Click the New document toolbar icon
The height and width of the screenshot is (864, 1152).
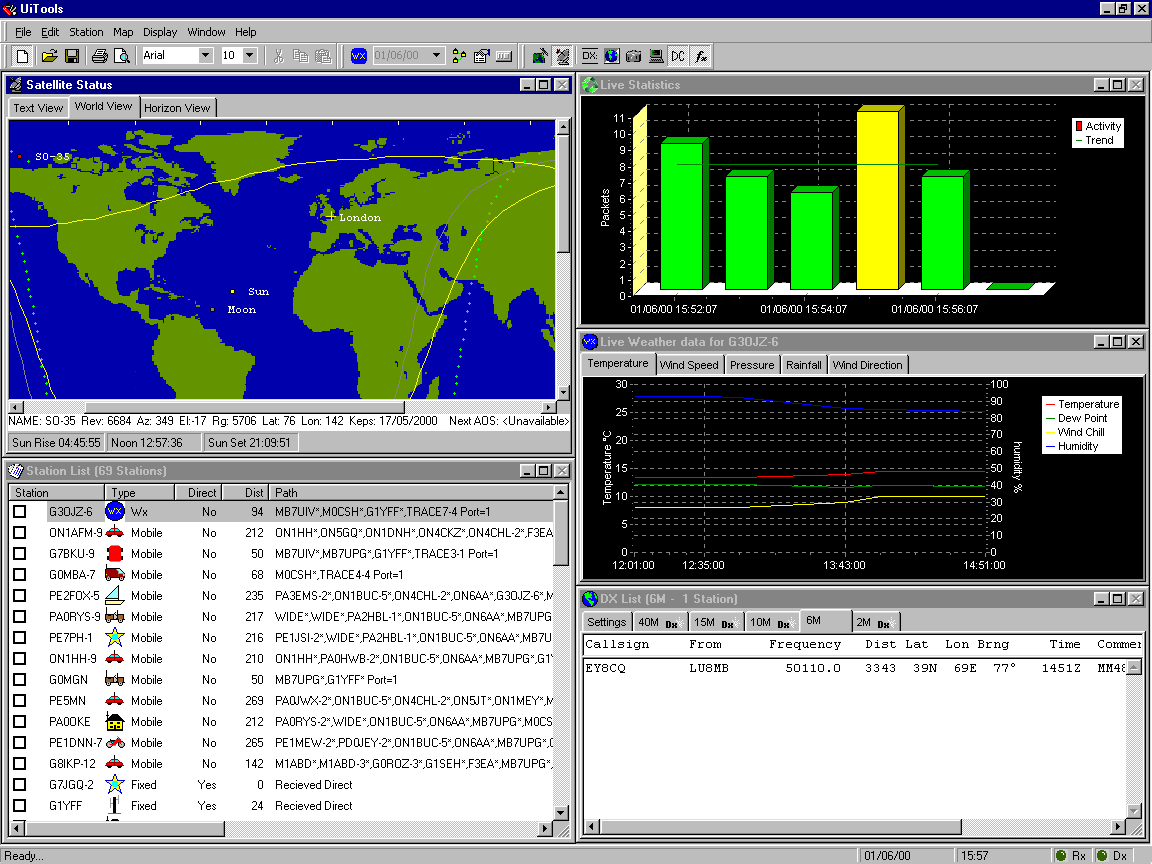(22, 56)
